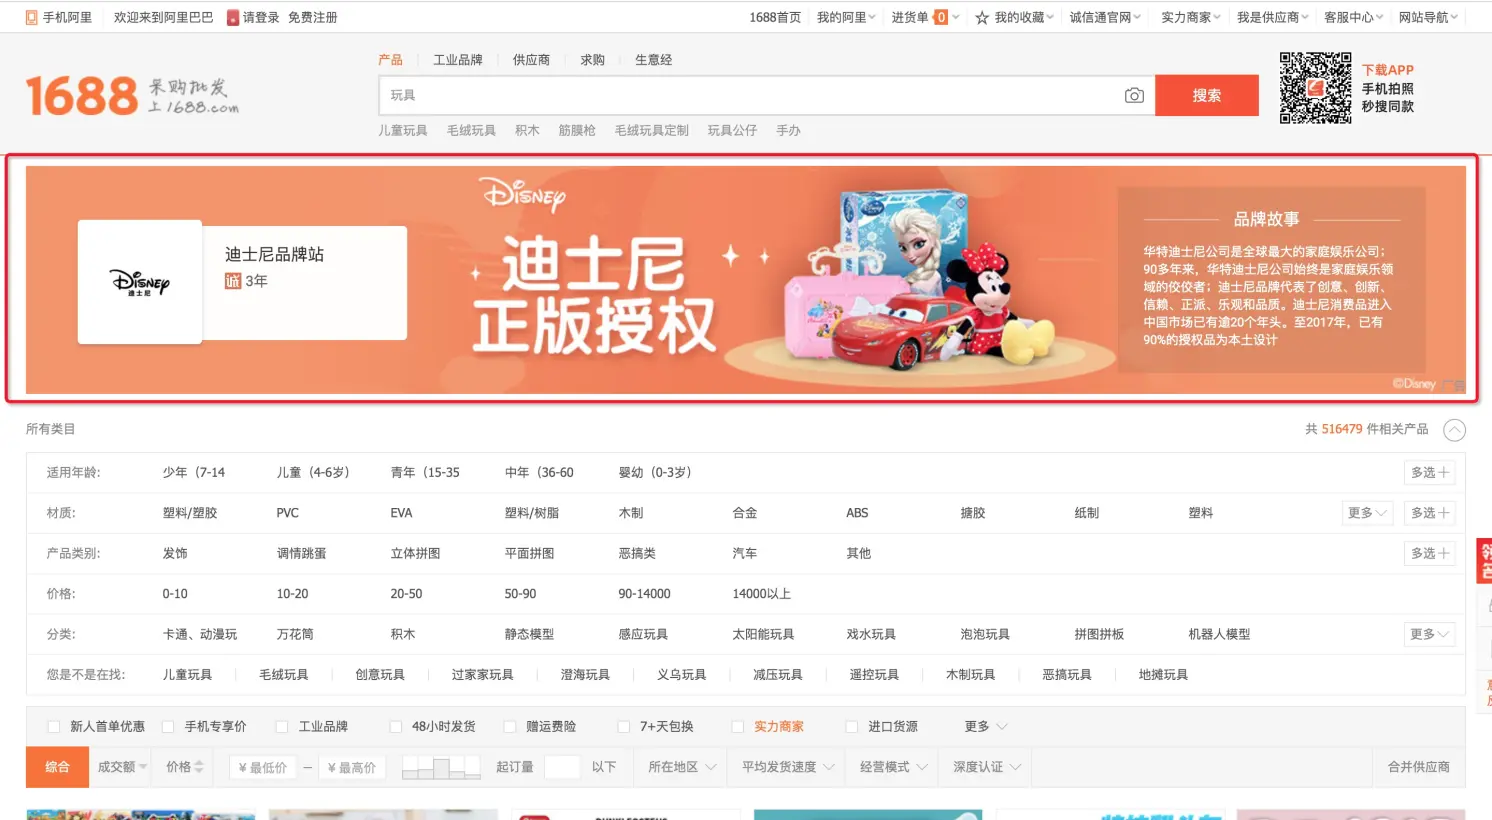Click the 遥控玩具 related search
This screenshot has height=820, width=1492.
click(874, 675)
